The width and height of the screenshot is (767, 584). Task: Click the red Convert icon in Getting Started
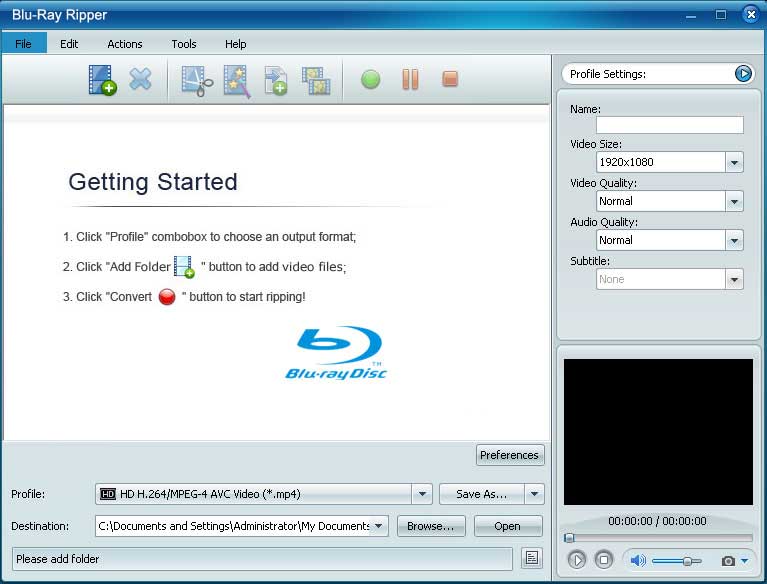pos(167,297)
